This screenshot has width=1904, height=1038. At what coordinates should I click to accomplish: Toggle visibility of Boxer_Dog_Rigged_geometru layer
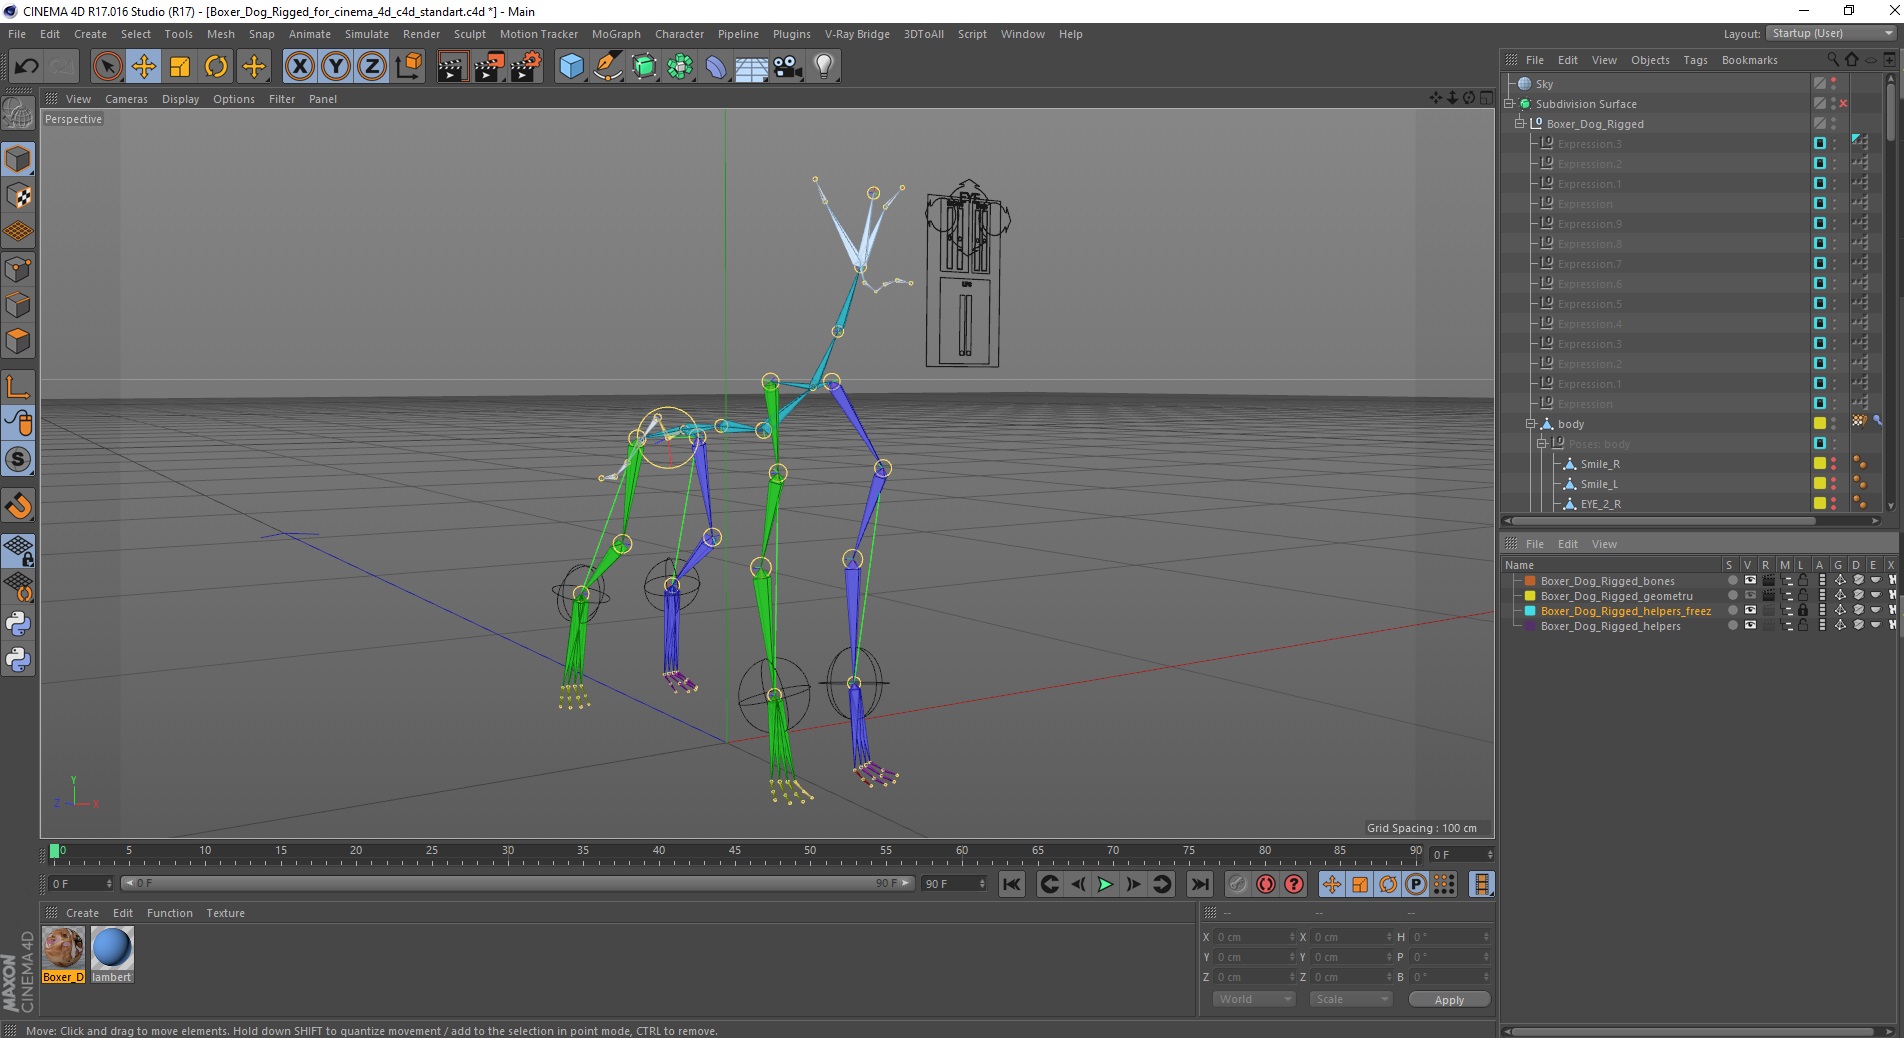coord(1750,596)
